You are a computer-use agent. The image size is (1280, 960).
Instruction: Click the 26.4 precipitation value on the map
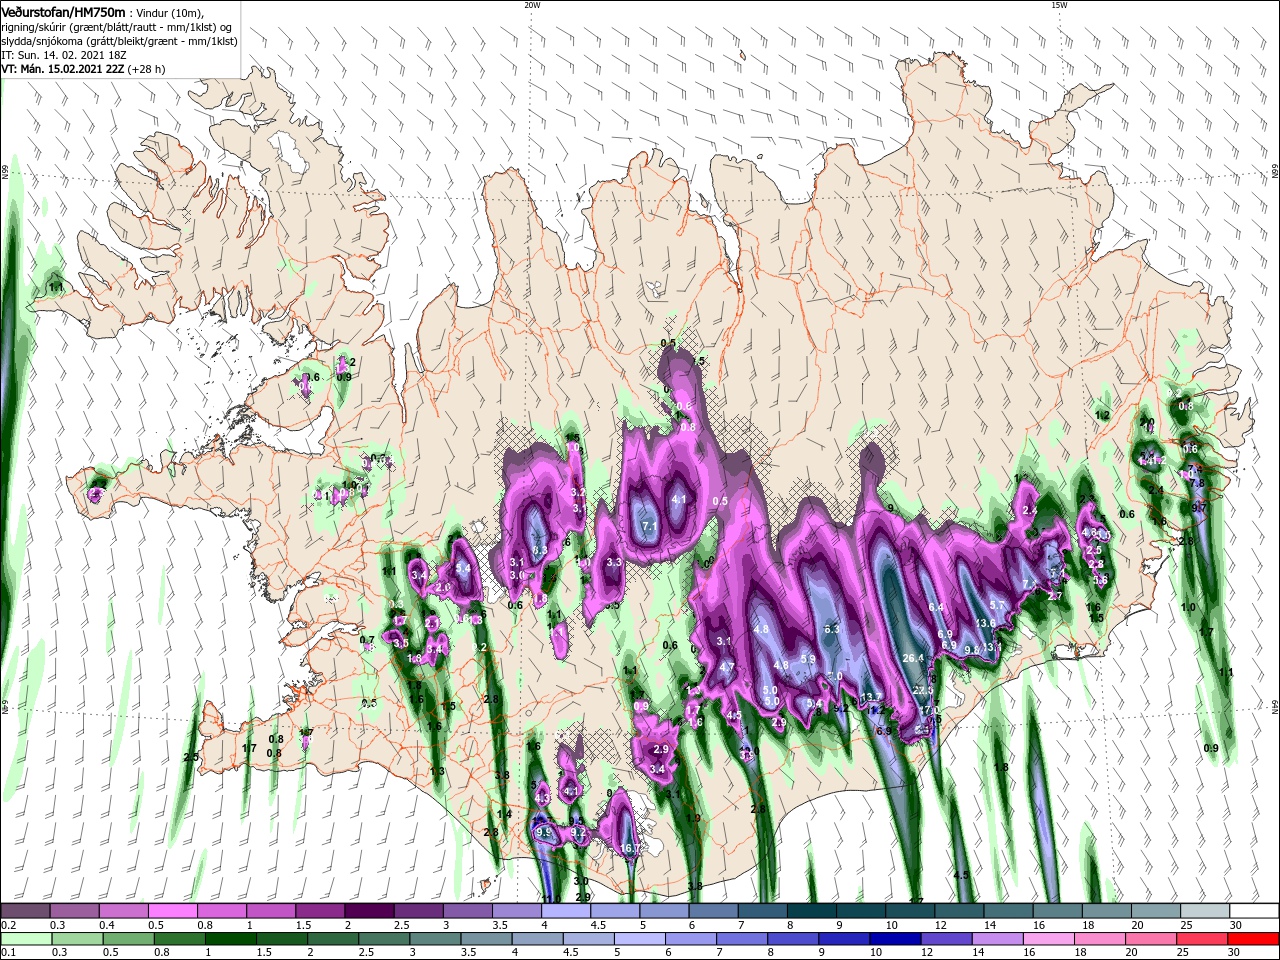(x=913, y=658)
